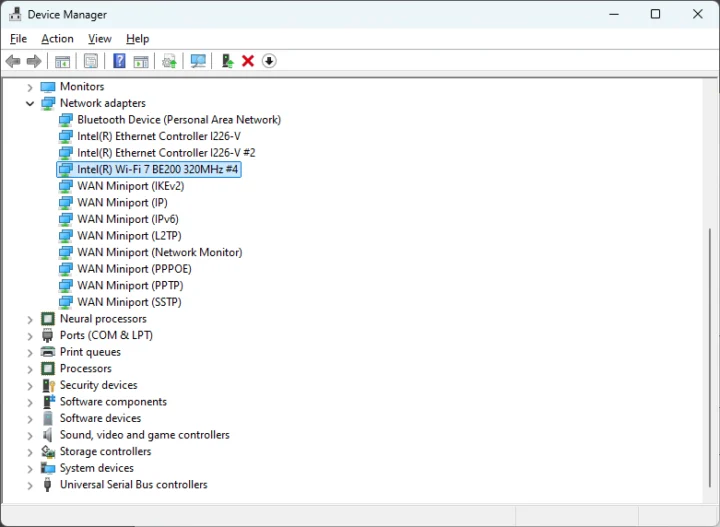Viewport: 720px width, 527px height.
Task: Collapse the Network adapters category
Action: 30,104
